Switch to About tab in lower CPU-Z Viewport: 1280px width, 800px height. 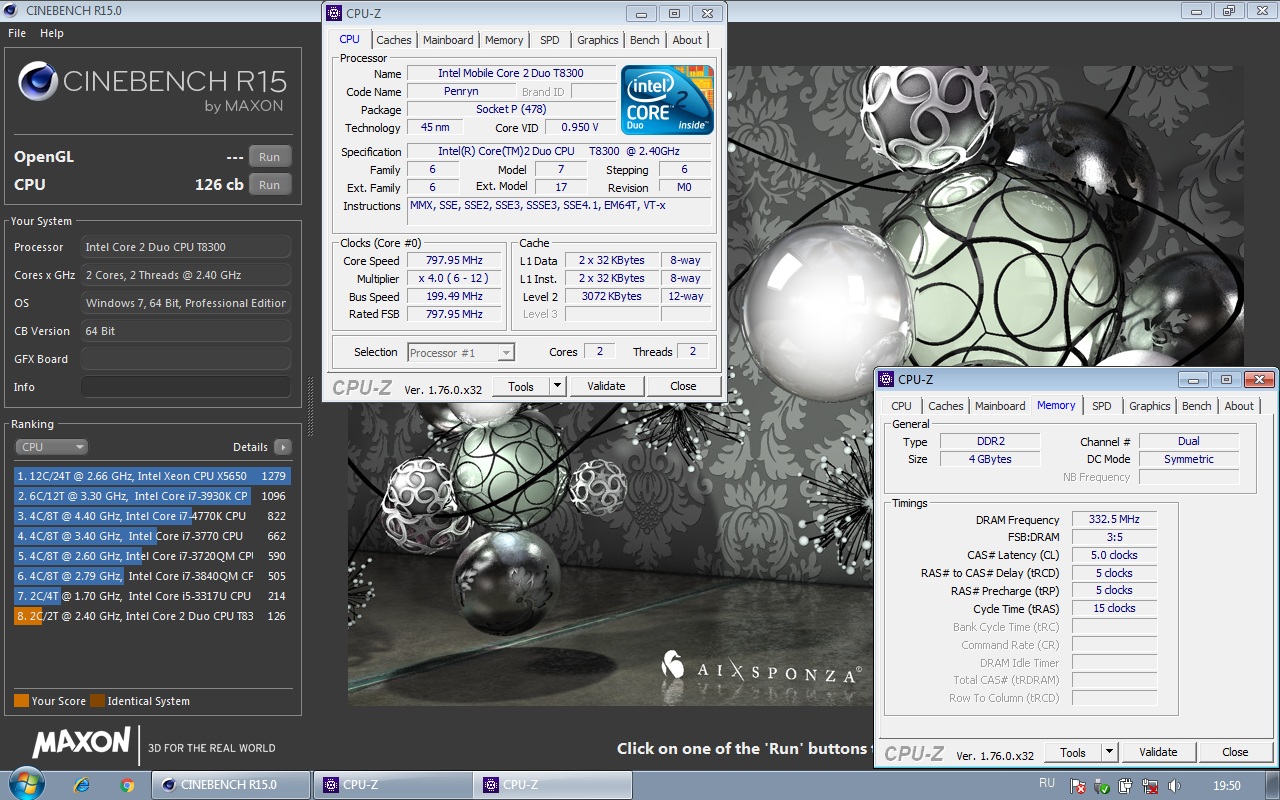pyautogui.click(x=1239, y=406)
